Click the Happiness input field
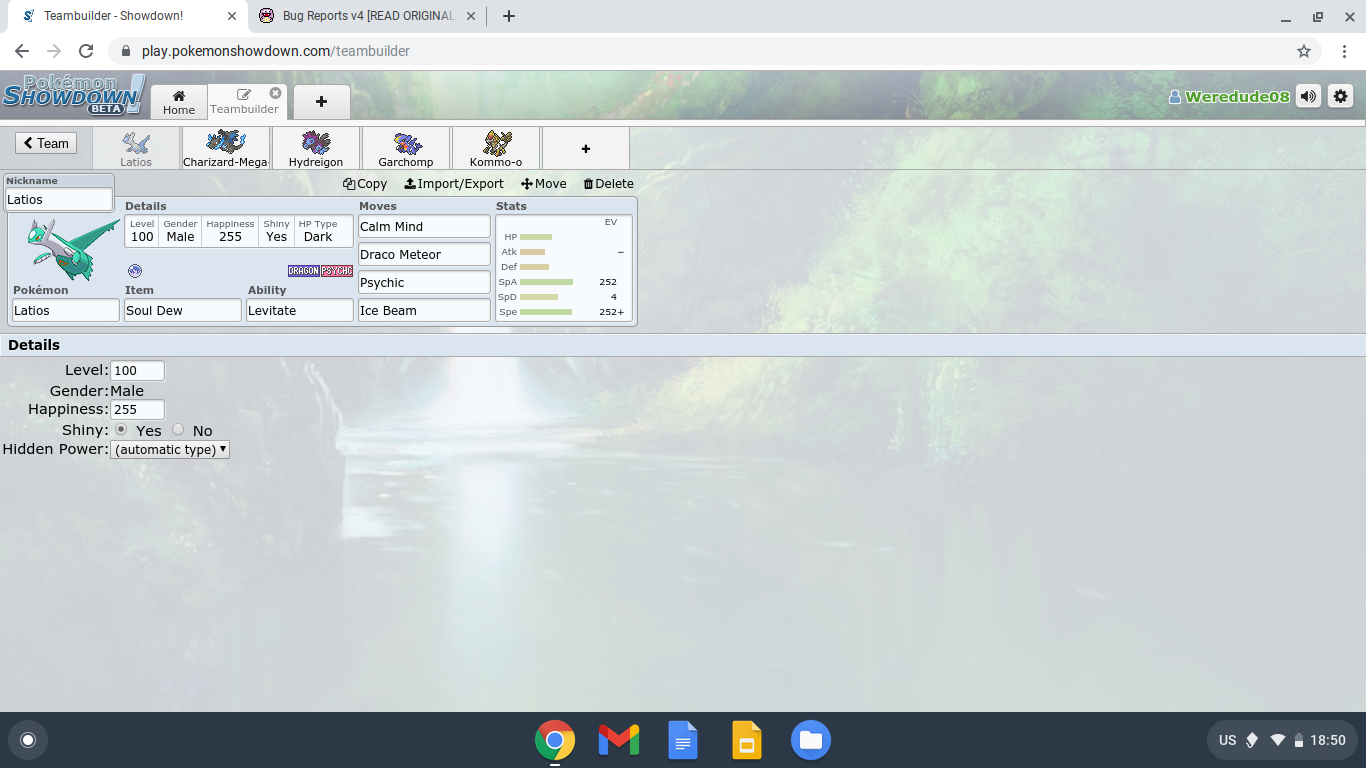Viewport: 1366px width, 768px height. (137, 409)
